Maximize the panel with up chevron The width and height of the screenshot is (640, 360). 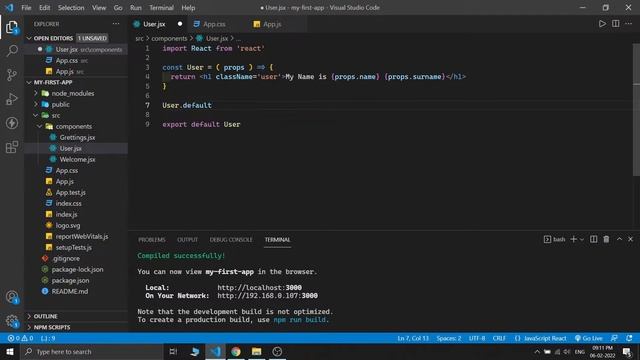tap(619, 239)
